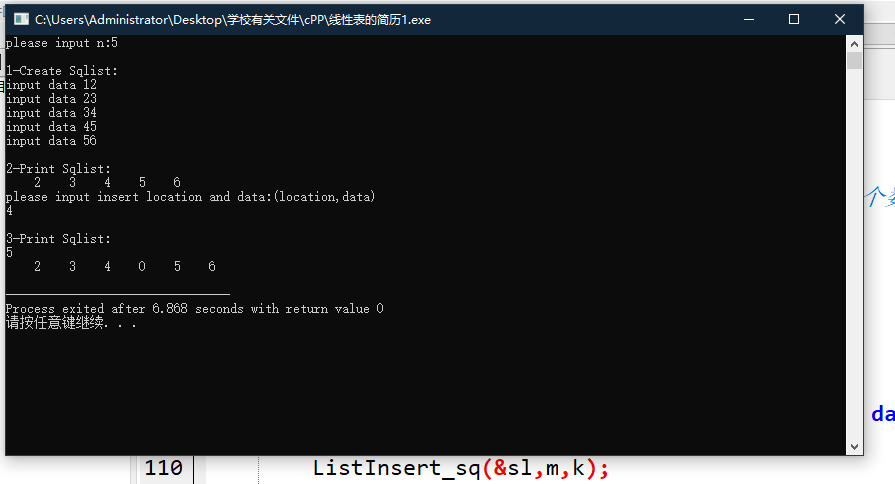Click the console vertical scrollbar thumb
This screenshot has height=484, width=895.
click(854, 60)
